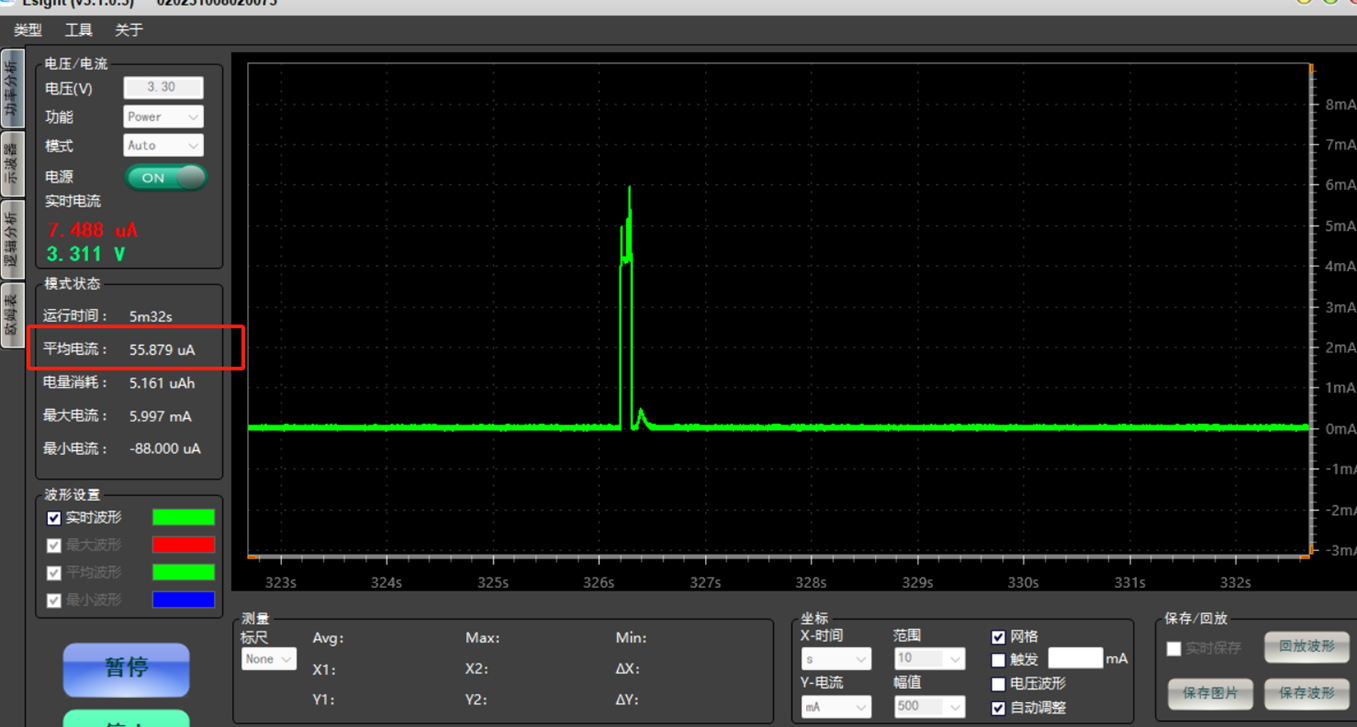Open the 示波器 side tab
This screenshot has width=1357, height=727.
12,163
